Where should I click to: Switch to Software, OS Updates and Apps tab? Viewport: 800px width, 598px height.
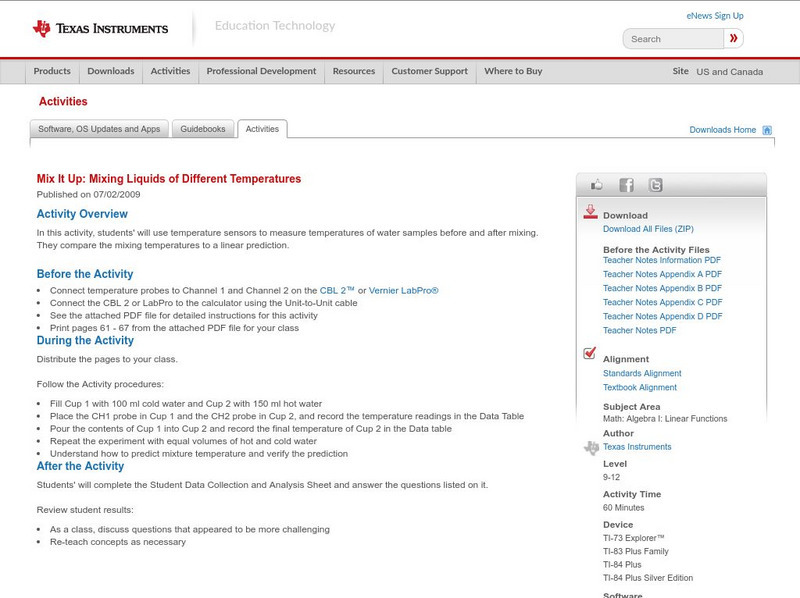tap(99, 129)
